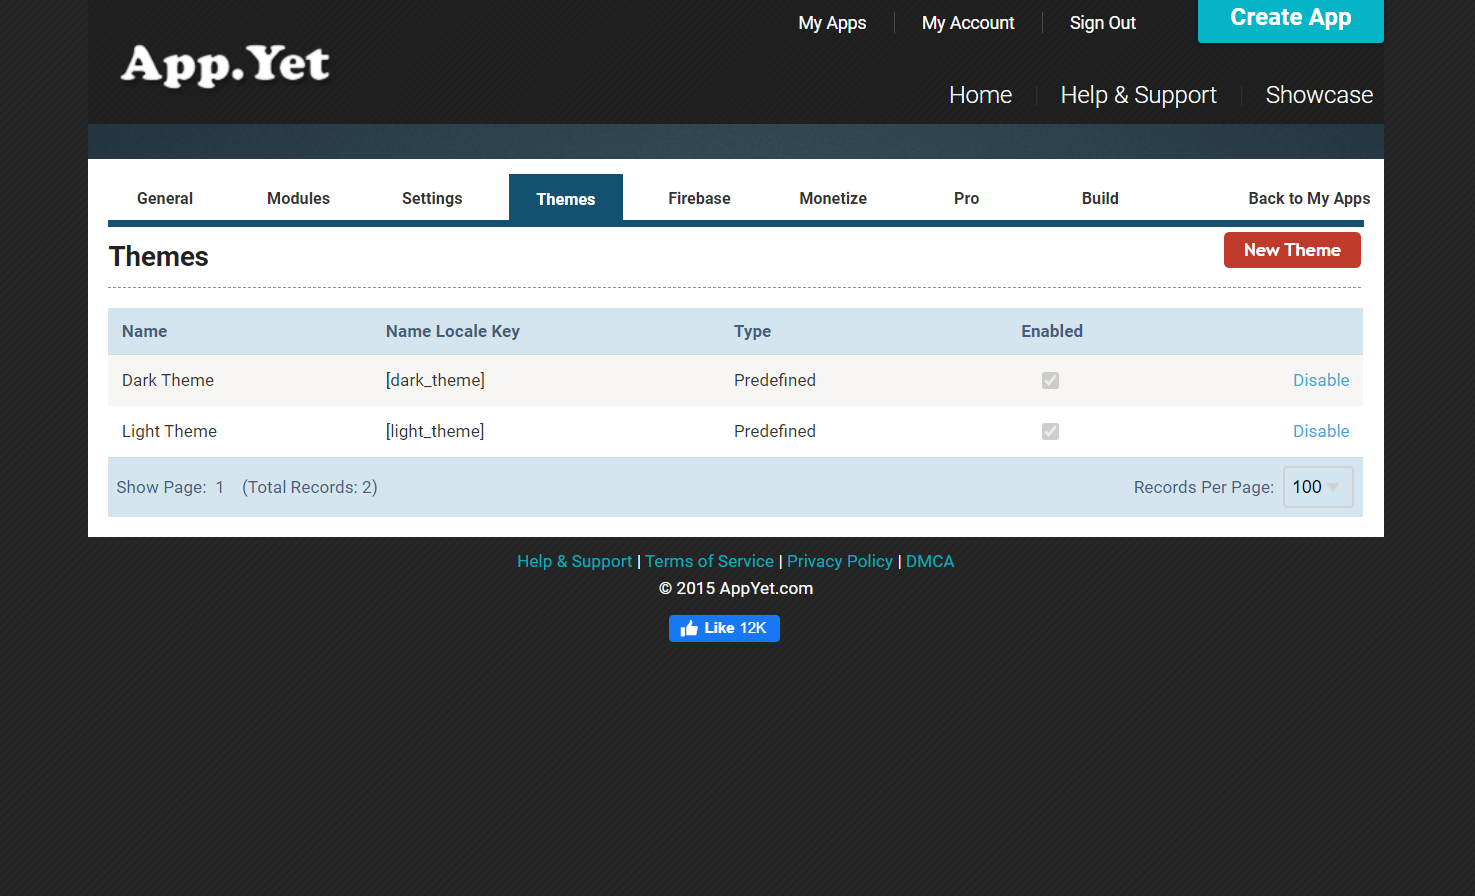Open My Account page
The image size is (1475, 896).
point(968,23)
